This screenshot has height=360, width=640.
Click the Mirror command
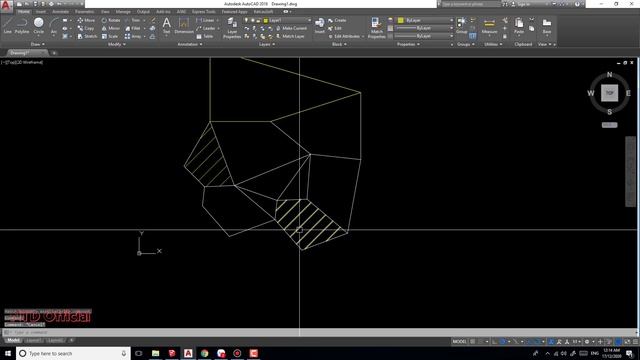[x=111, y=28]
